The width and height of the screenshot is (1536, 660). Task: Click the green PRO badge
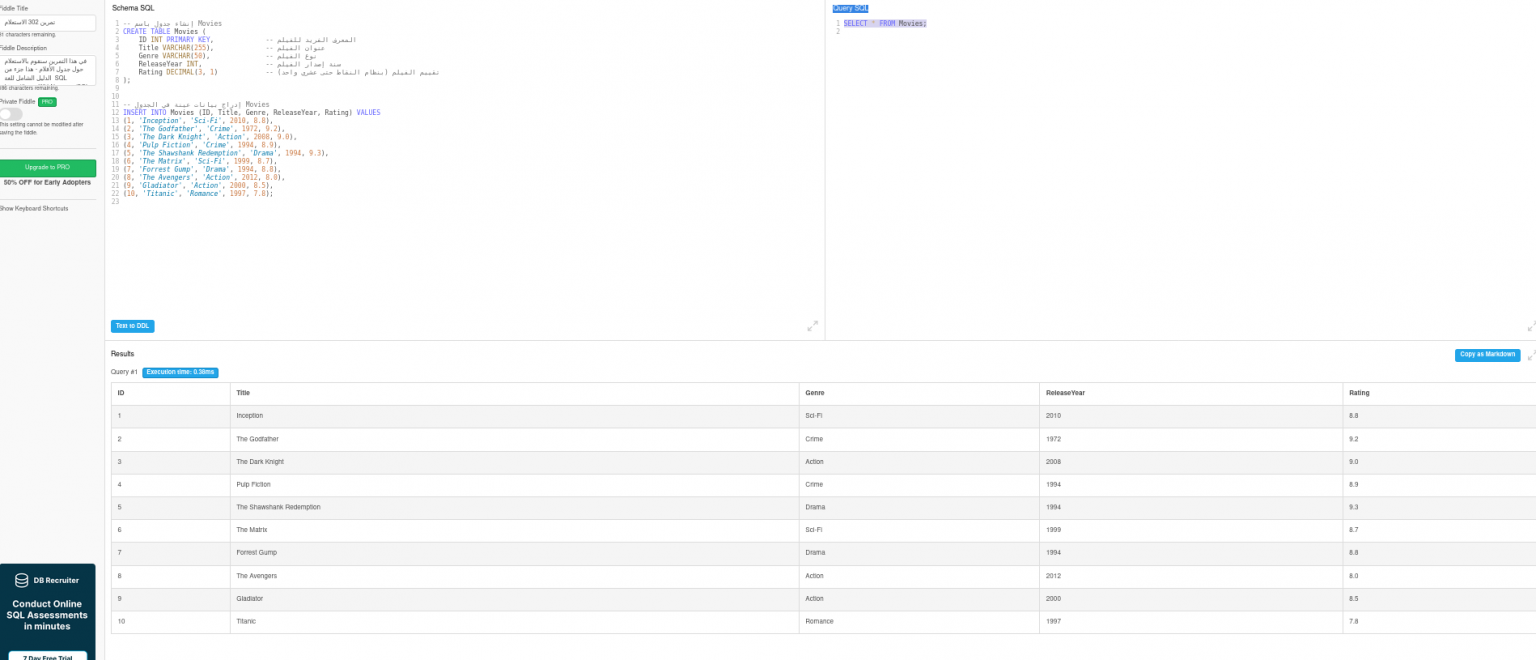click(48, 102)
